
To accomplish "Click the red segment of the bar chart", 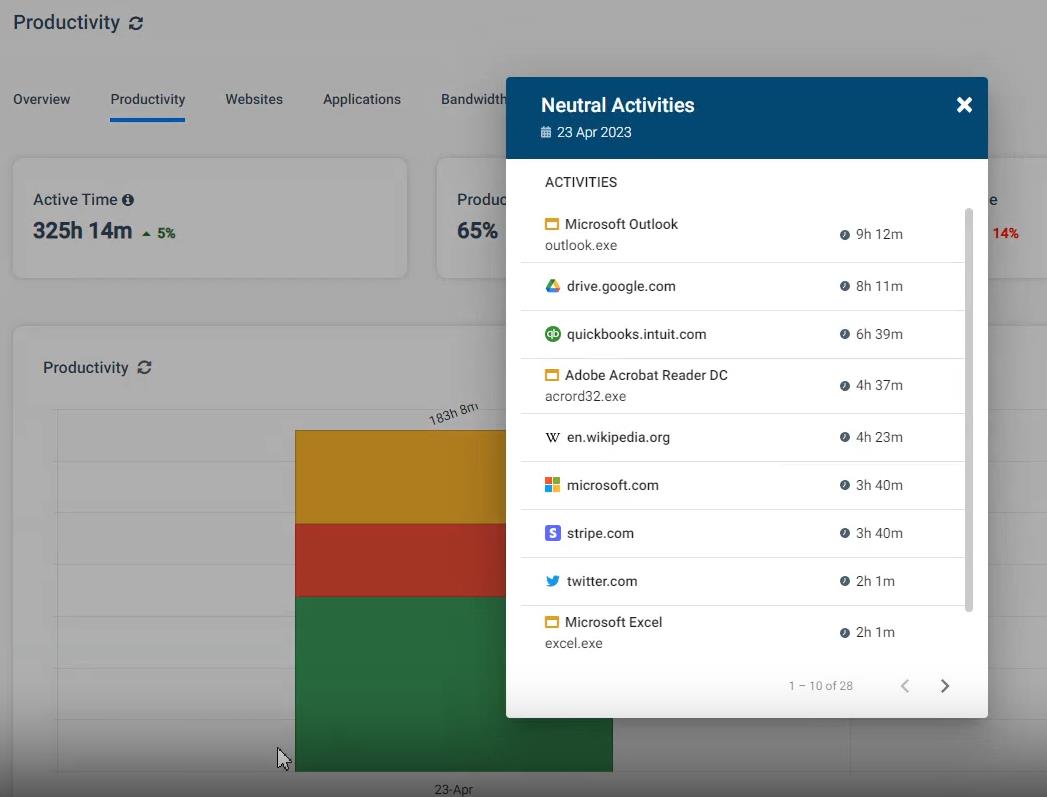I will coord(400,560).
